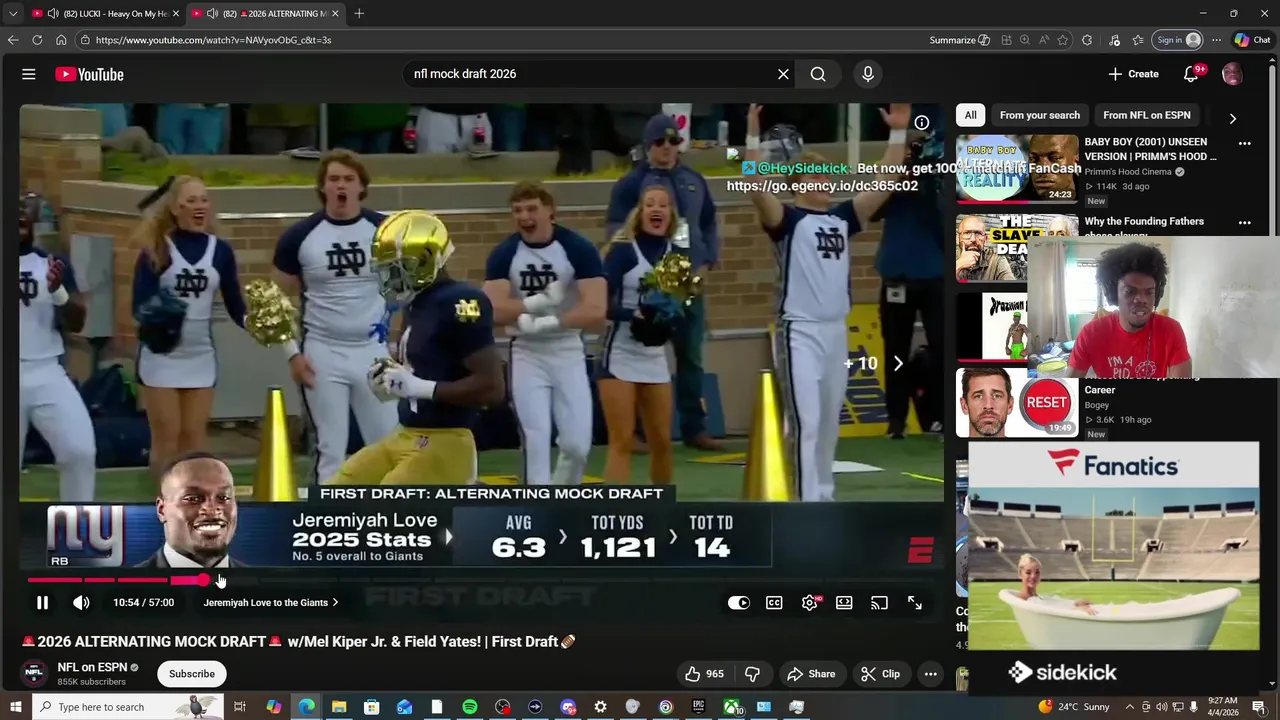Screen dimensions: 1280x720
Task: Open the Aaron Rodgers RESET video thumbnail
Action: point(1017,403)
